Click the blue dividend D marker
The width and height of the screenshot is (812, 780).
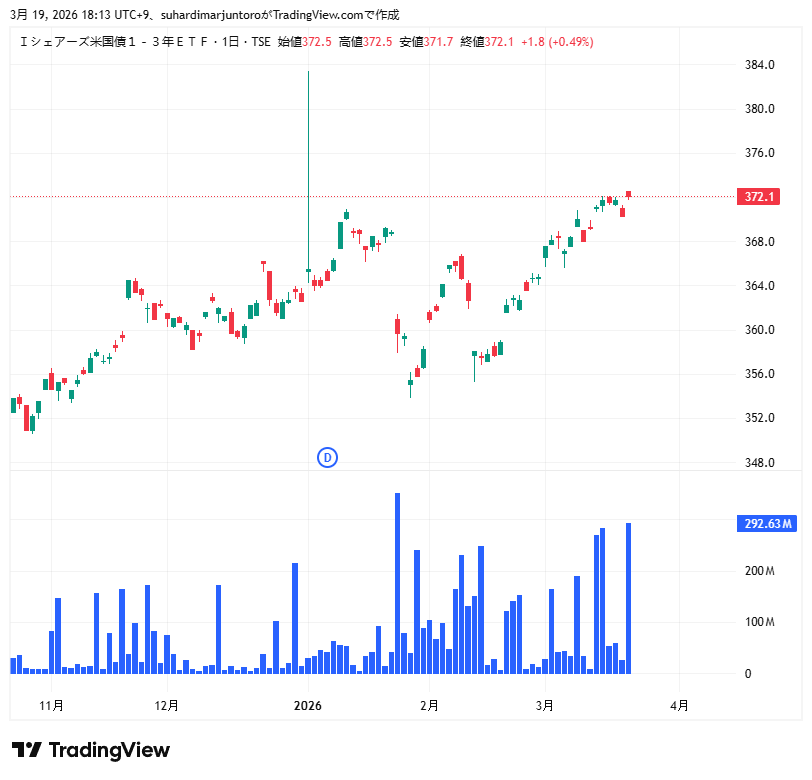[x=327, y=458]
